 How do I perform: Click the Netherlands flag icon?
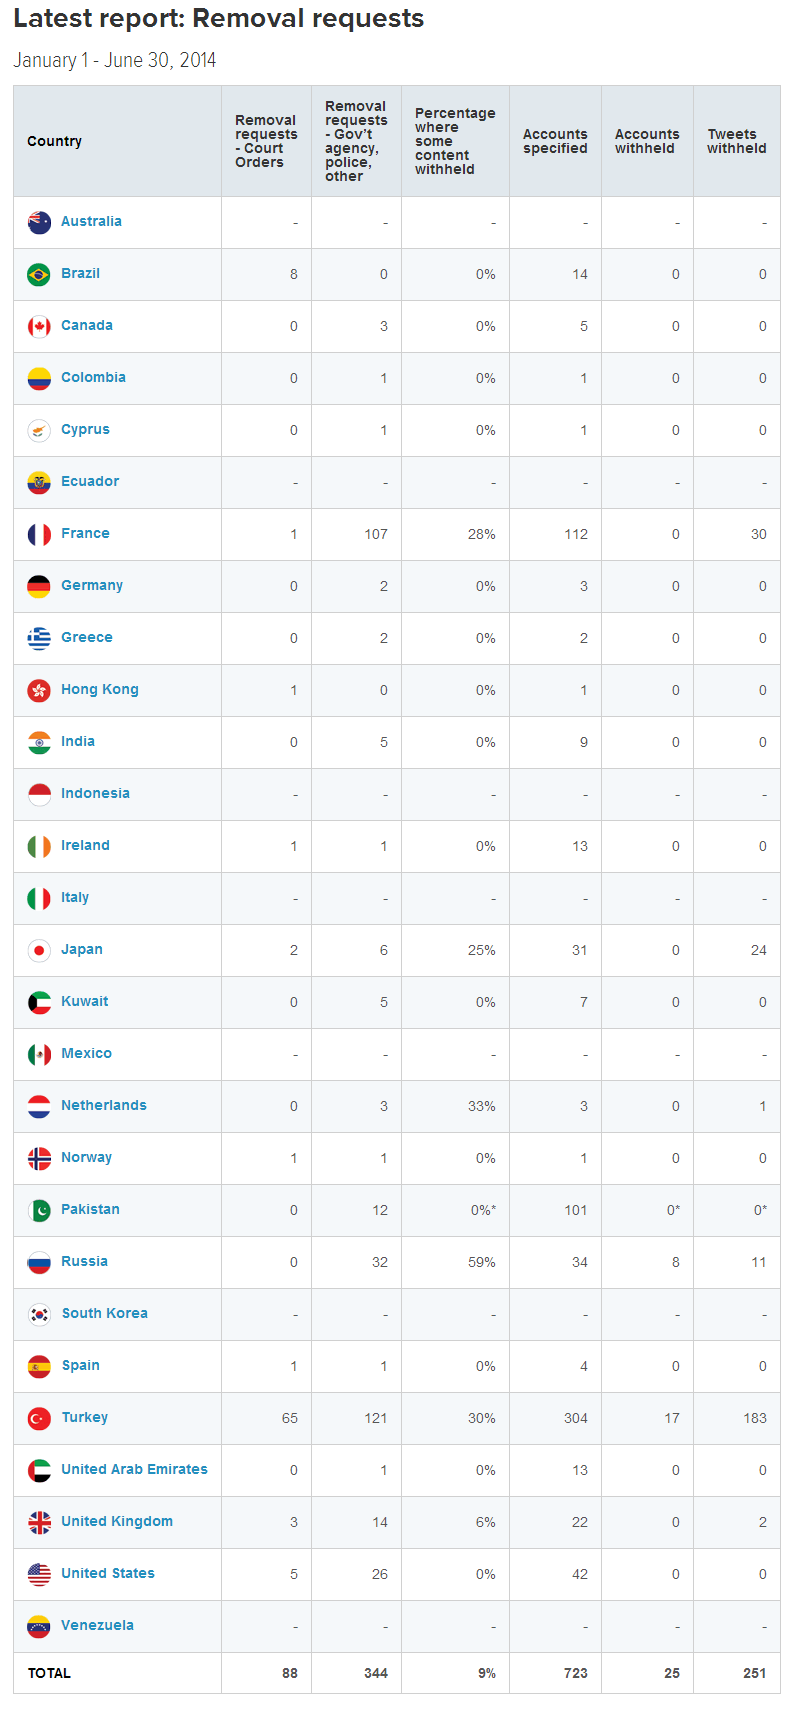tap(39, 1106)
